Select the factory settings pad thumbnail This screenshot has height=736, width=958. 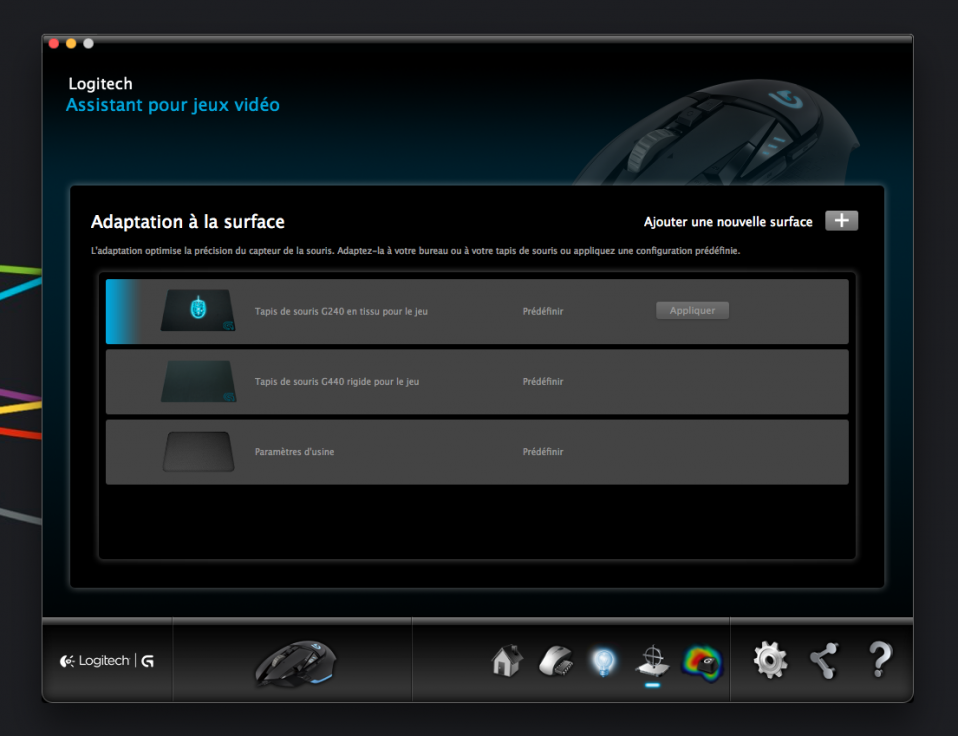click(198, 451)
